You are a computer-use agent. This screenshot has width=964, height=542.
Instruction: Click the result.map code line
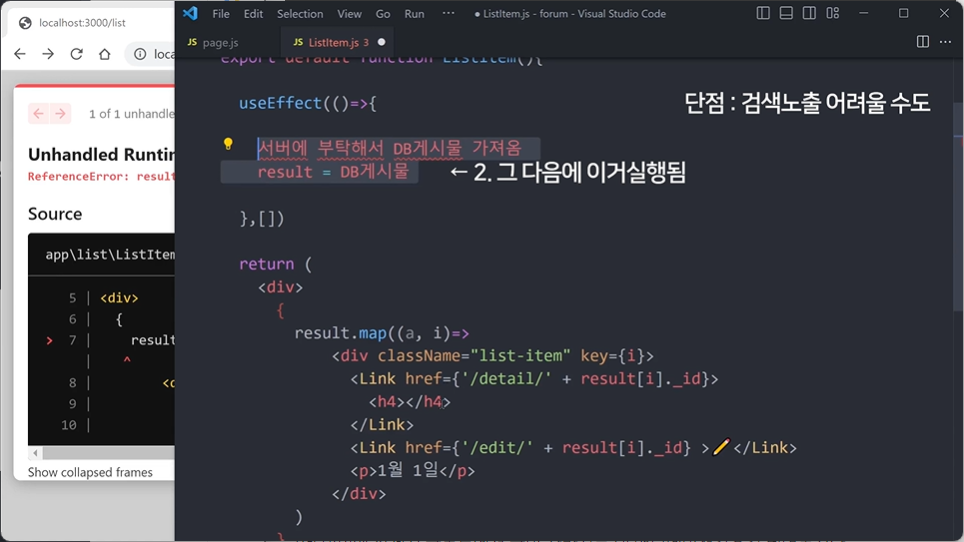pyautogui.click(x=382, y=333)
